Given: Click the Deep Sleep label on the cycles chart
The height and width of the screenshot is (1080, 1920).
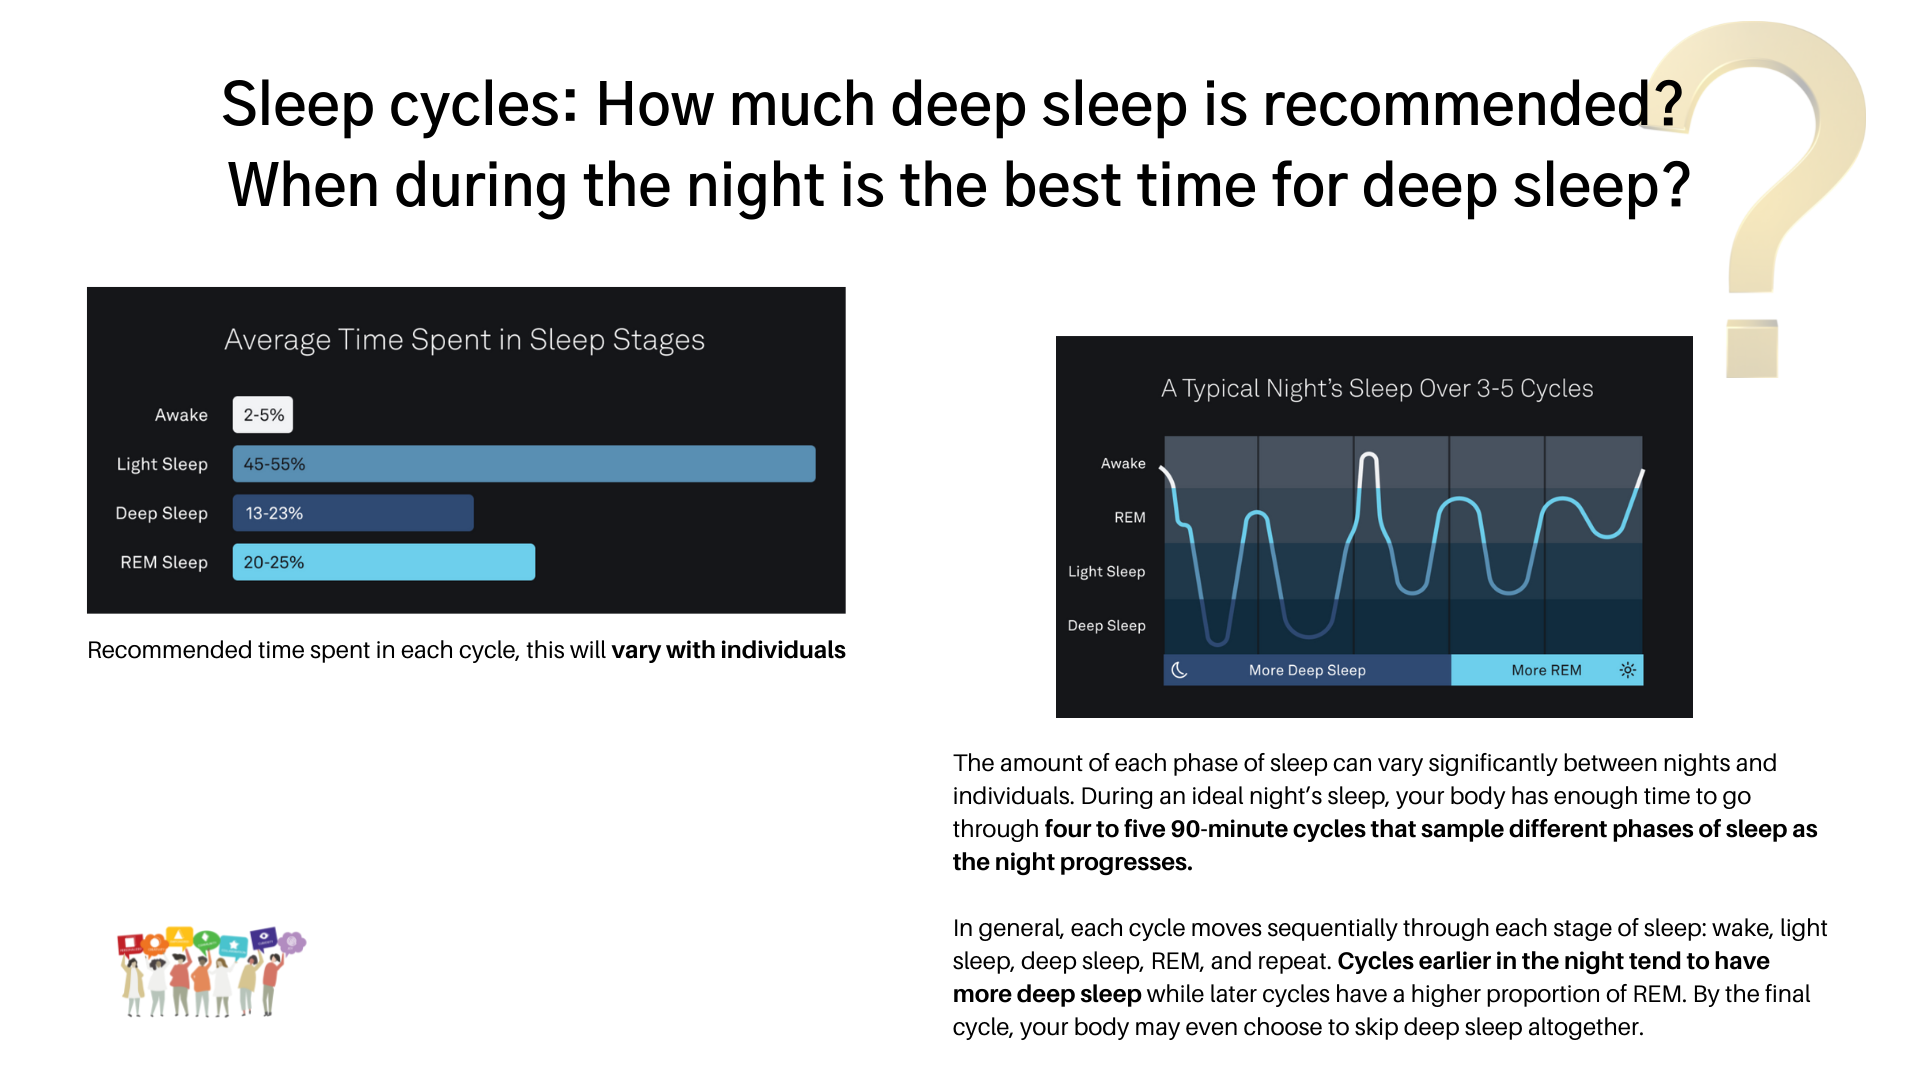Looking at the screenshot, I should 1106,625.
